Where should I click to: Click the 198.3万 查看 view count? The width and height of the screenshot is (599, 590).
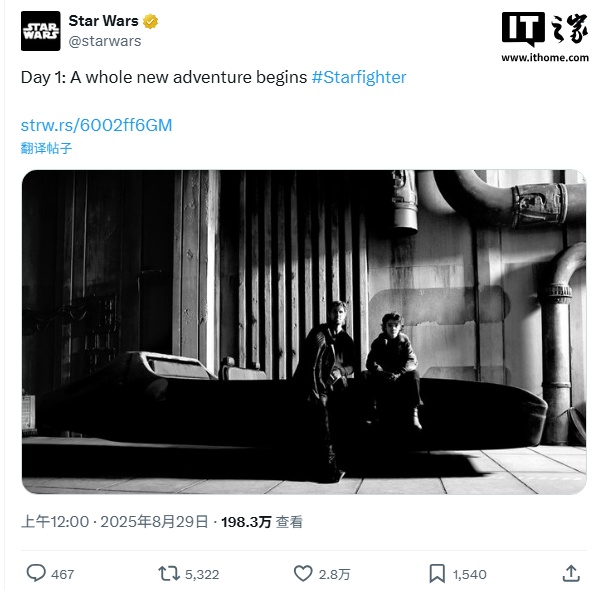click(x=262, y=522)
